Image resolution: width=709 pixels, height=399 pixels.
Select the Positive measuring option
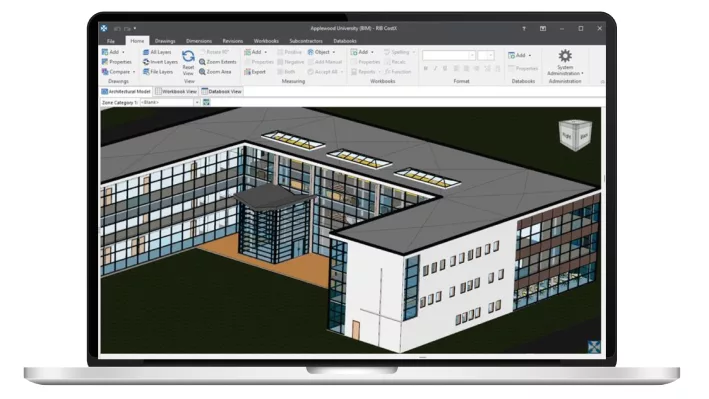289,52
